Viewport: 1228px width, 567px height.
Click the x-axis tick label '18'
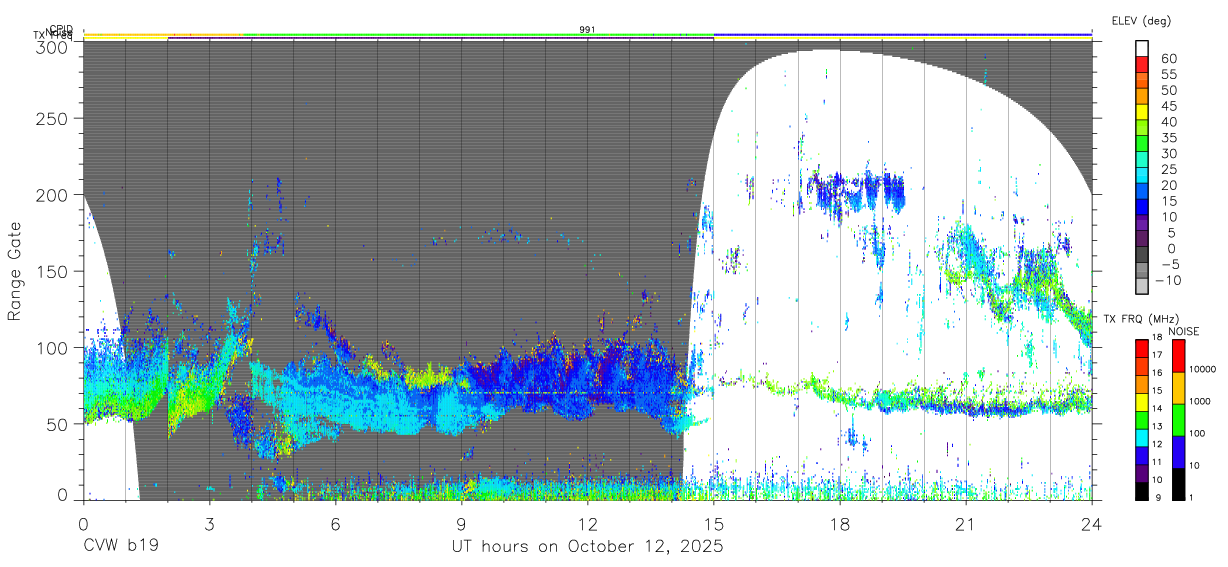(840, 524)
